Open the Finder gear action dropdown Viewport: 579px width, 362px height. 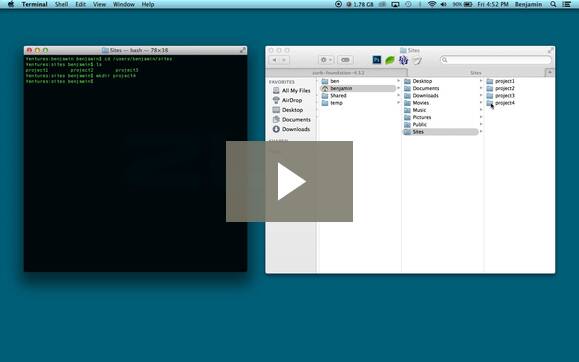click(326, 60)
